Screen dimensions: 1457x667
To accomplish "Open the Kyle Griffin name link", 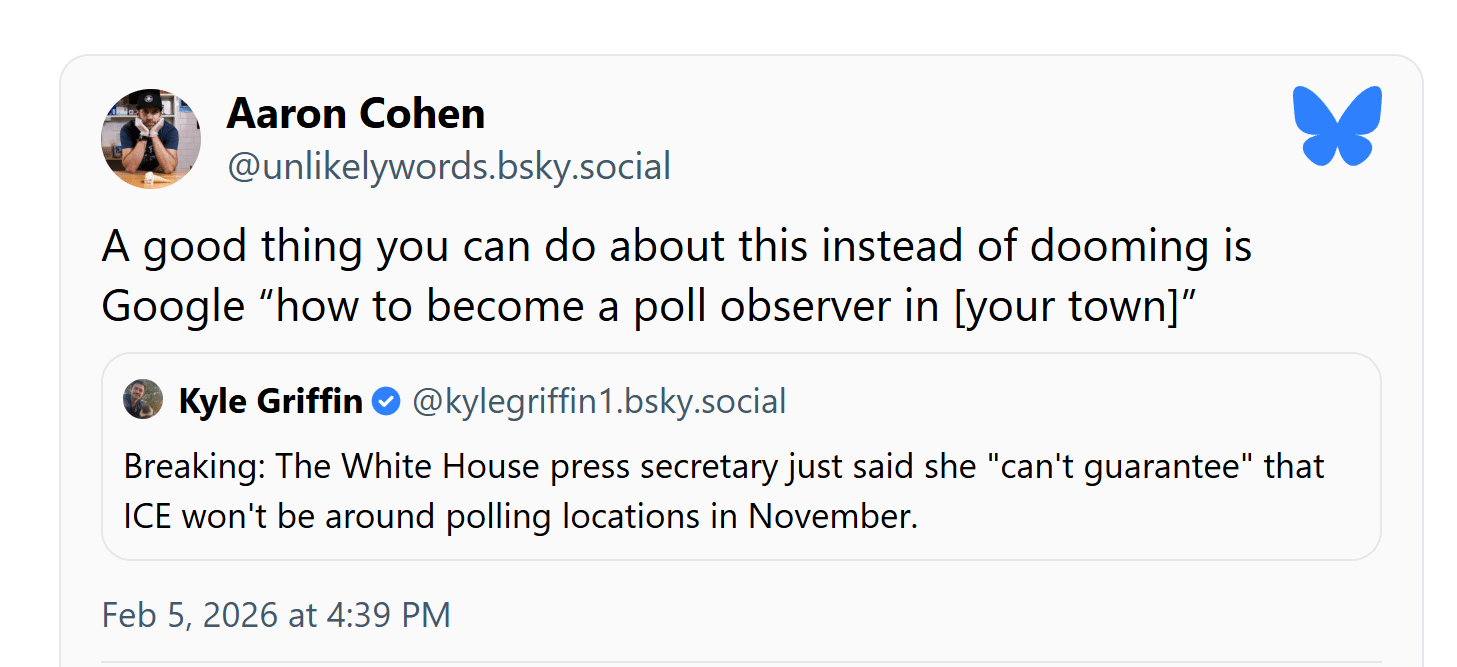I will click(x=270, y=402).
